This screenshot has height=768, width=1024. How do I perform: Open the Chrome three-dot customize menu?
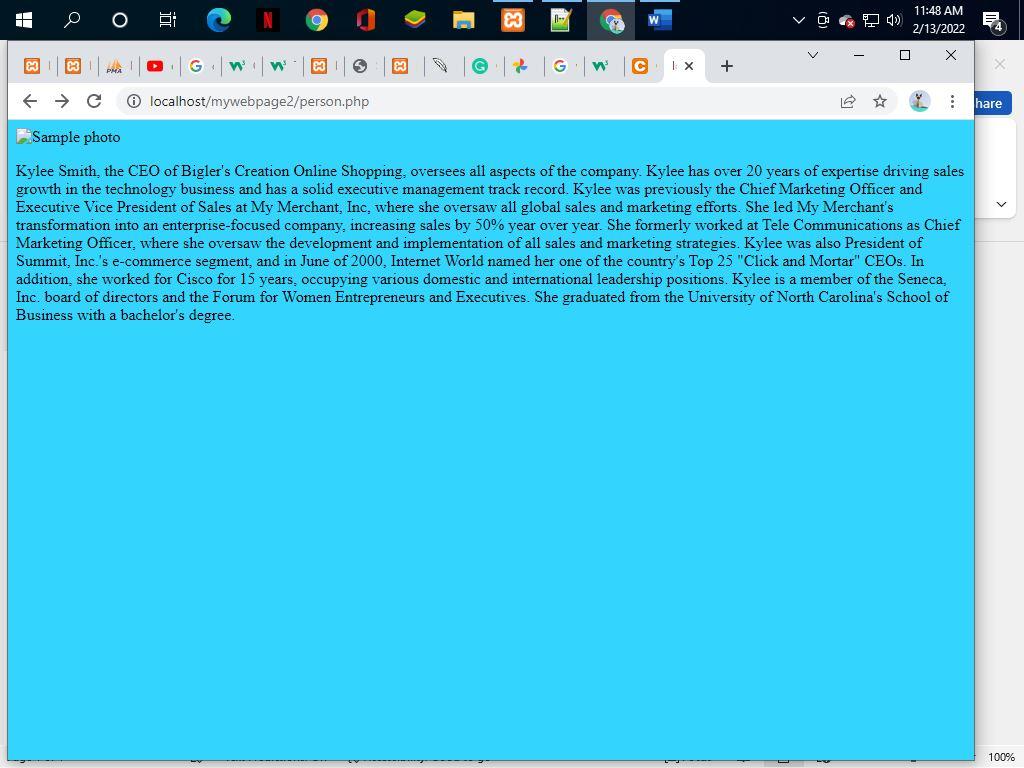952,101
